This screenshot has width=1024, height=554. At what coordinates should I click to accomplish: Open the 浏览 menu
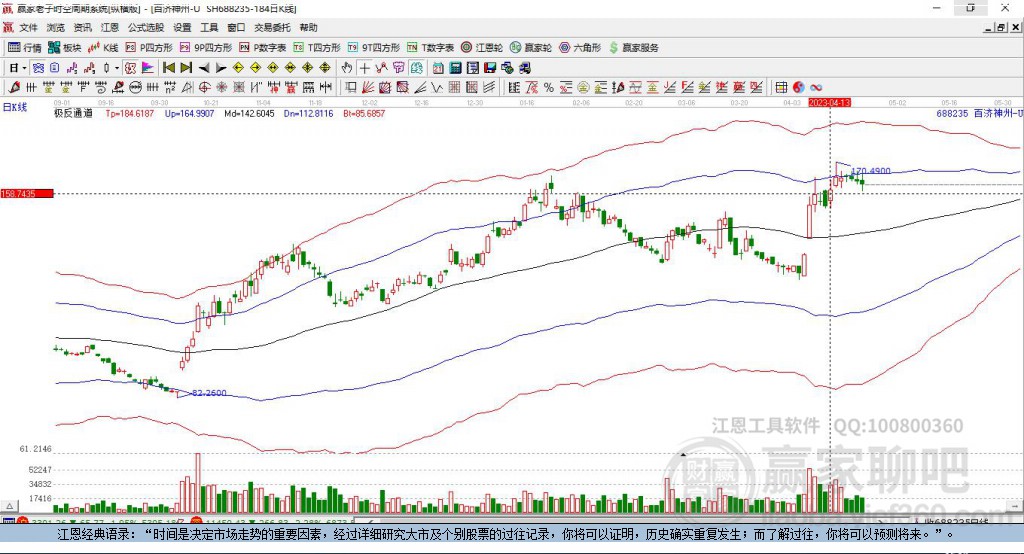[56, 27]
